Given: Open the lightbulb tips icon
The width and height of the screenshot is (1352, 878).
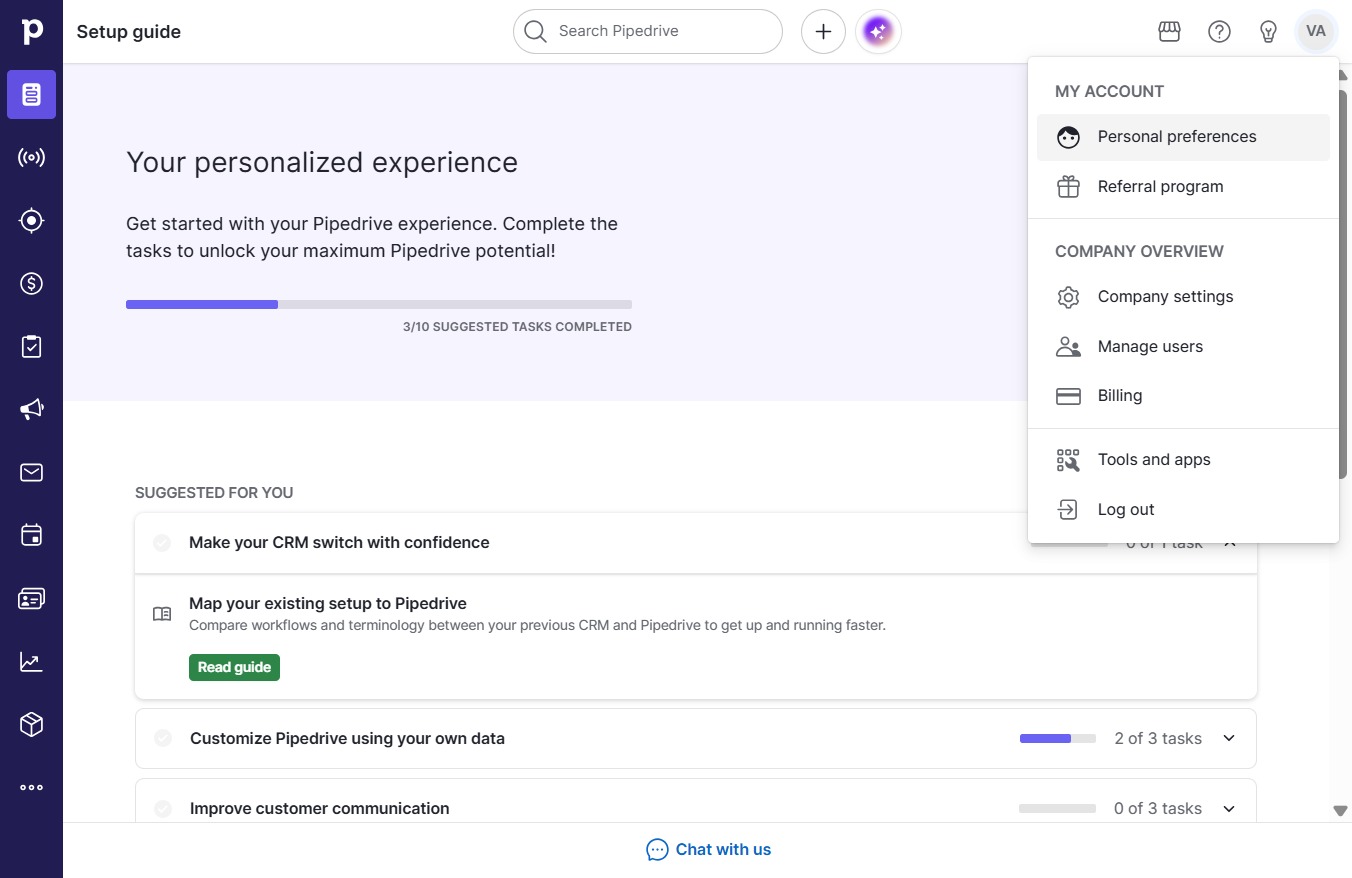Looking at the screenshot, I should 1268,32.
